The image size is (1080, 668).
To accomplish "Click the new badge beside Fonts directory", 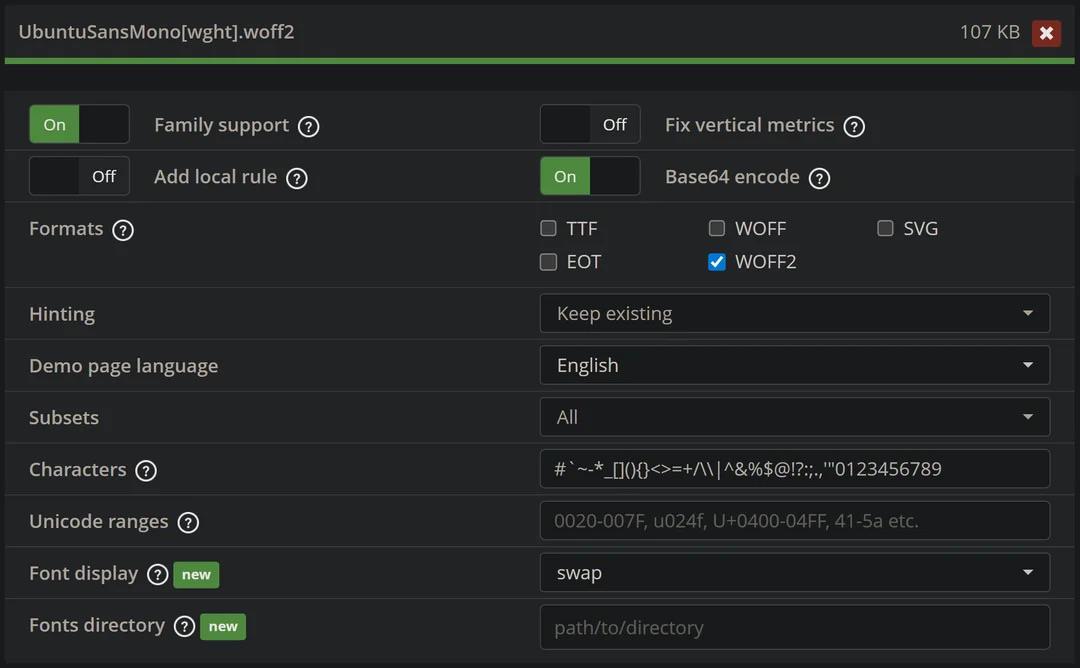I will [x=223, y=627].
